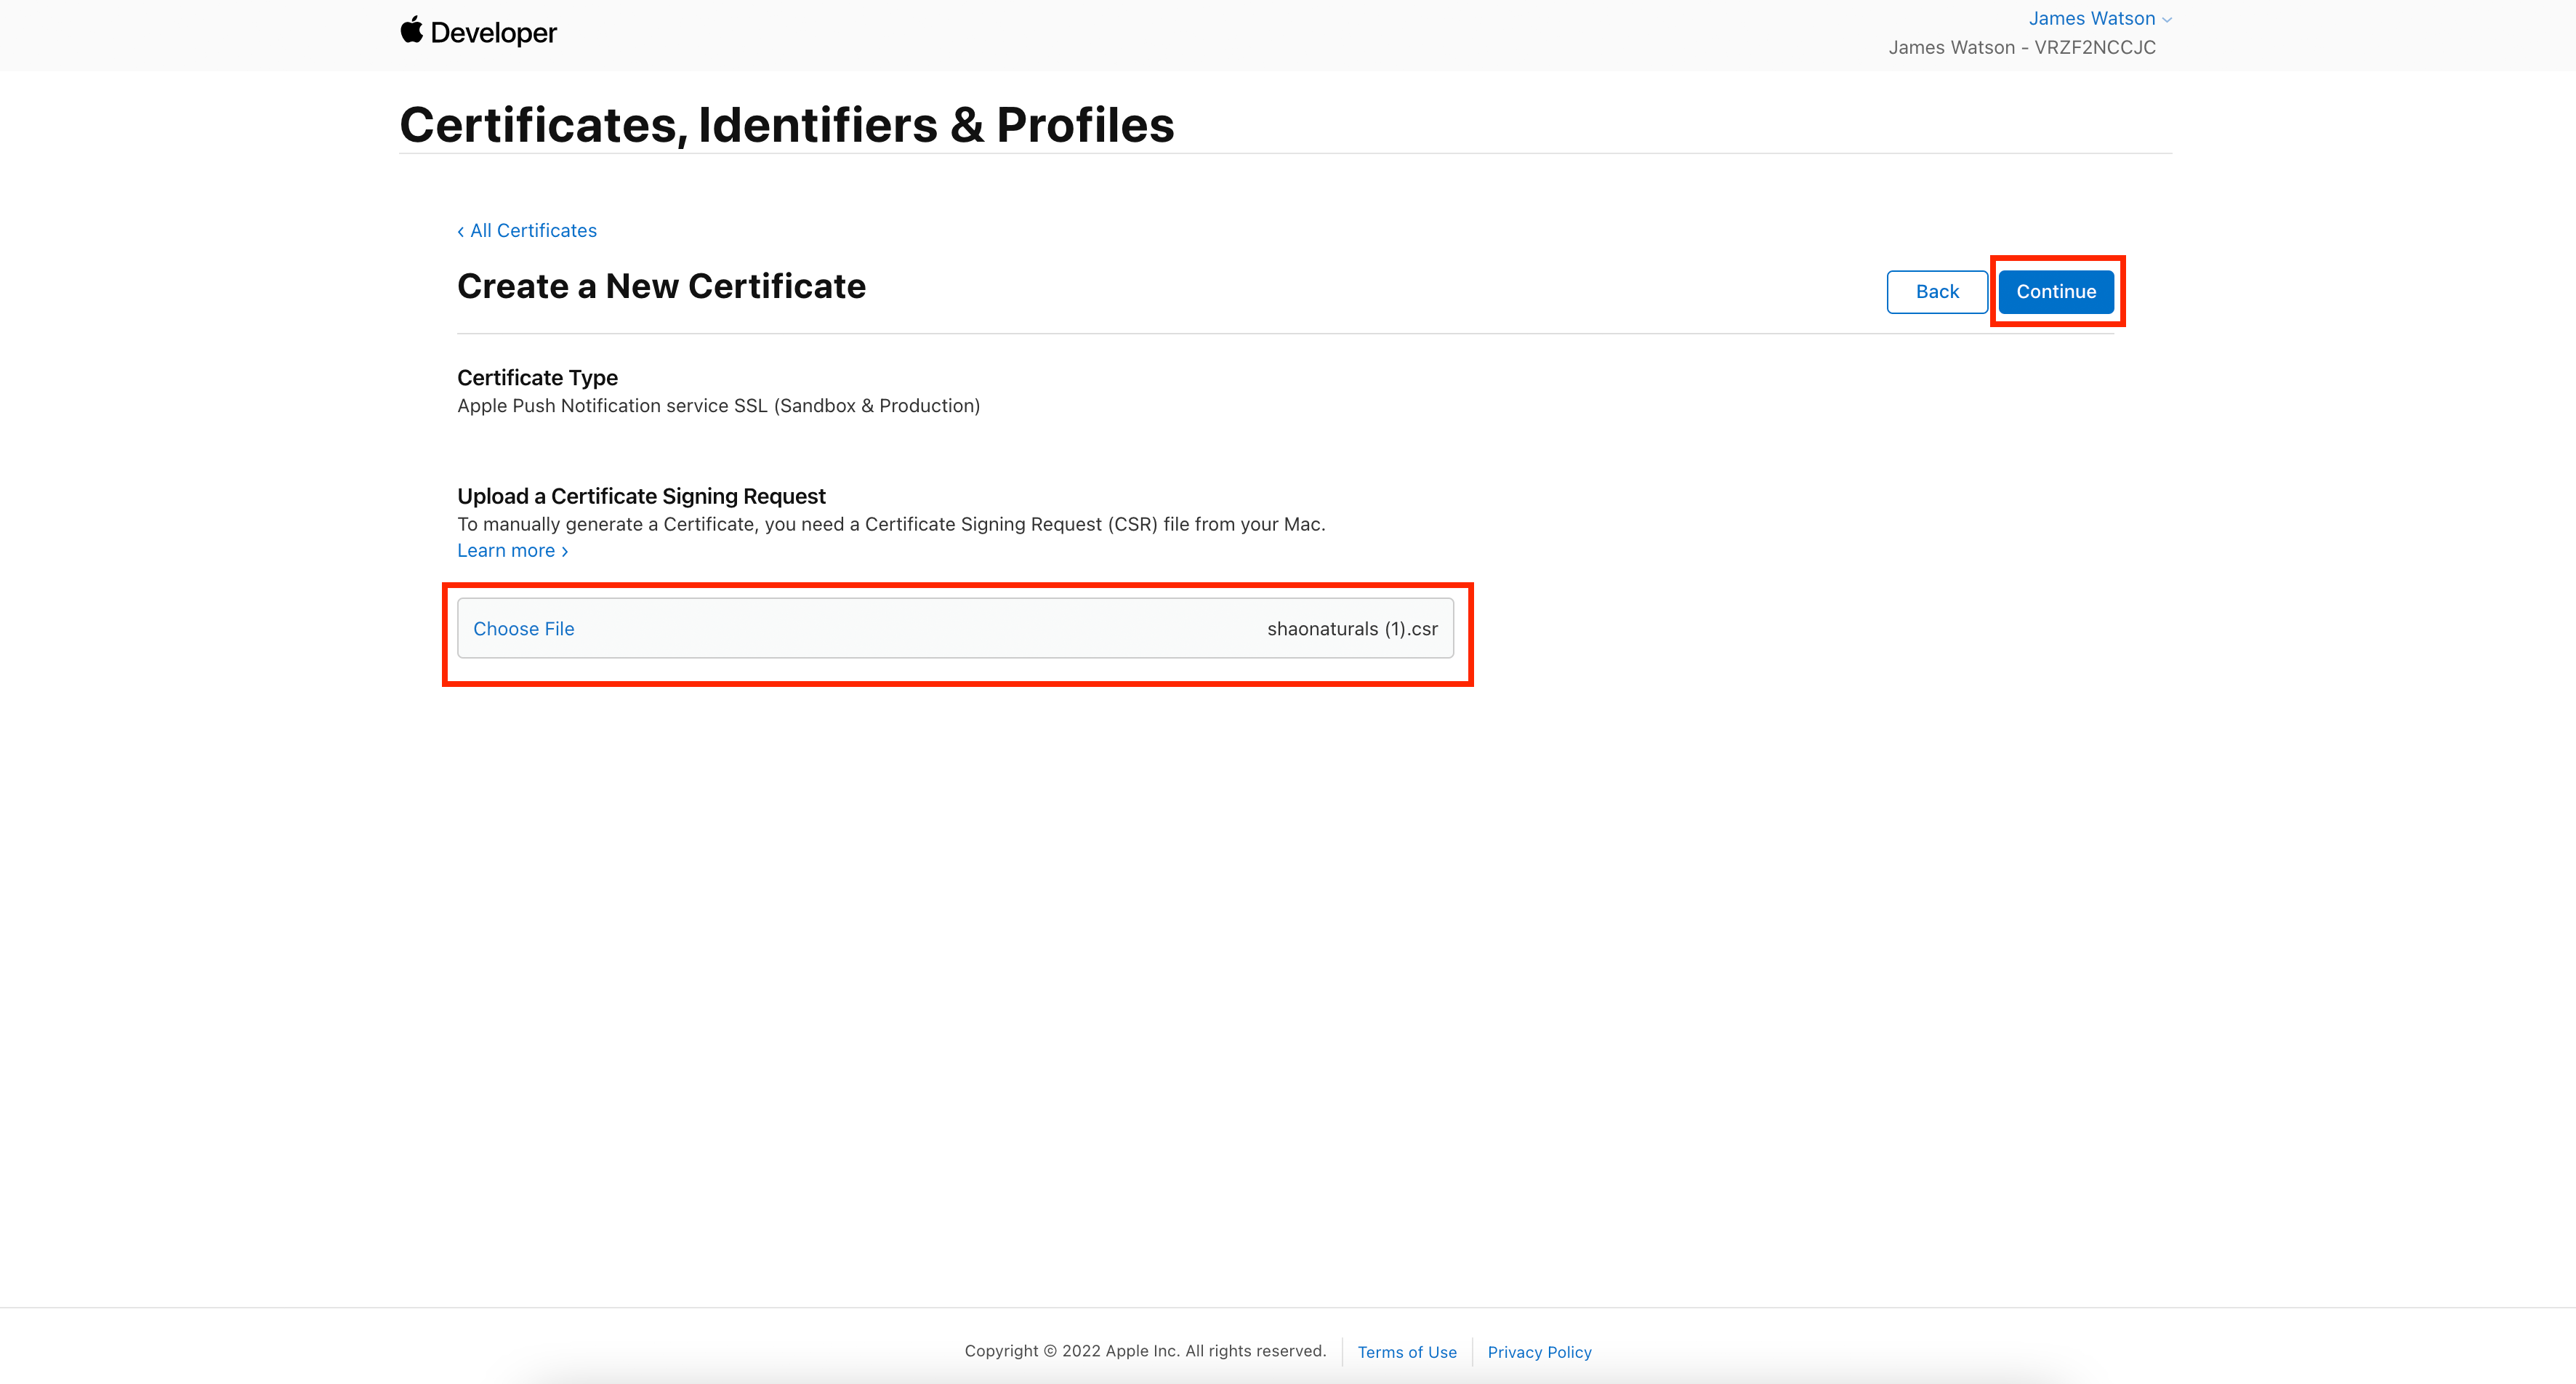2576x1384 pixels.
Task: Click the Create a New Certificate heading
Action: (x=661, y=286)
